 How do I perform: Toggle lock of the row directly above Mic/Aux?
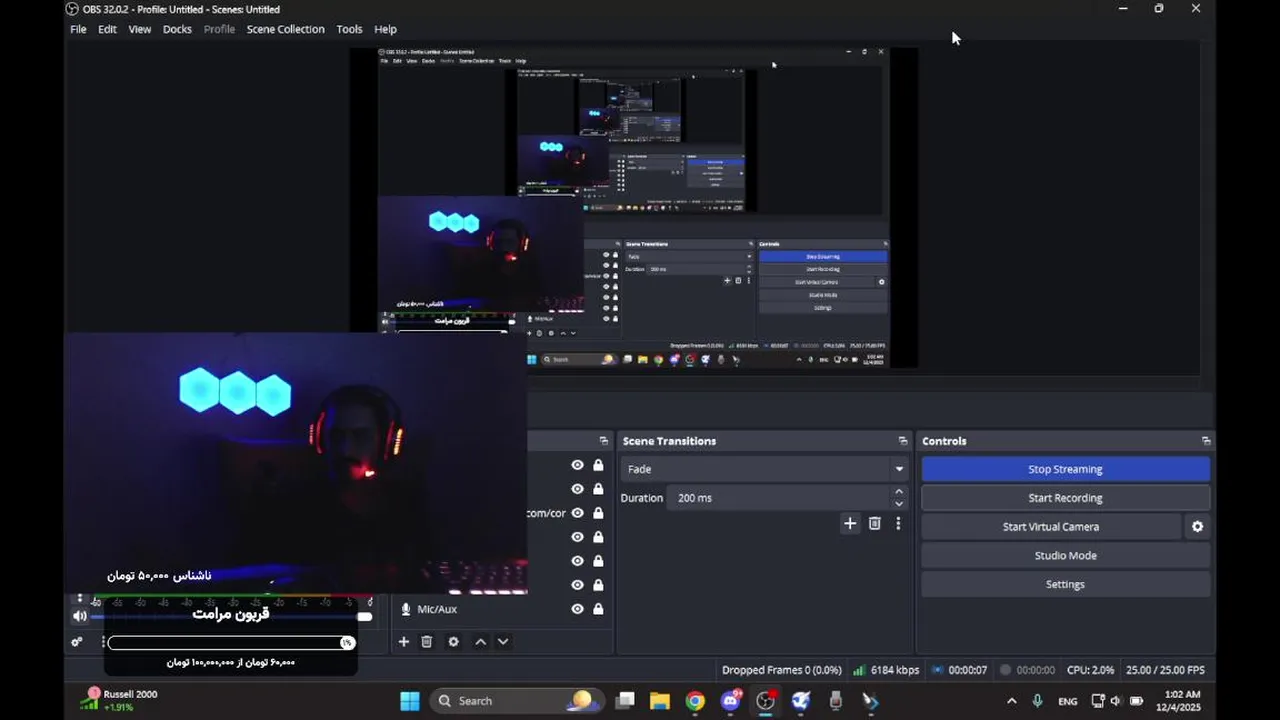point(598,585)
